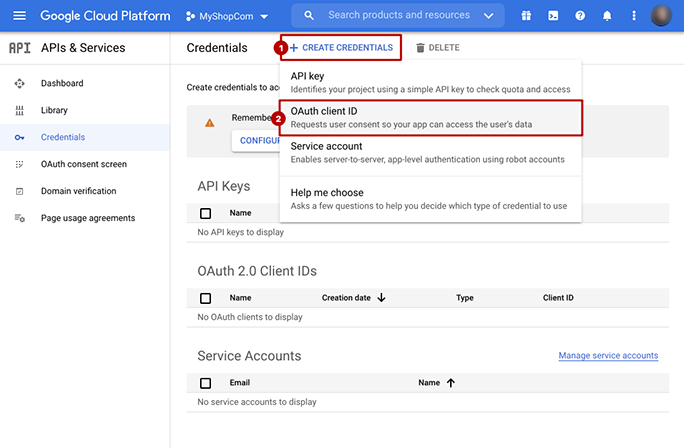Screen dimensions: 684x448
Task: Click the Credentials key icon
Action: point(19,137)
